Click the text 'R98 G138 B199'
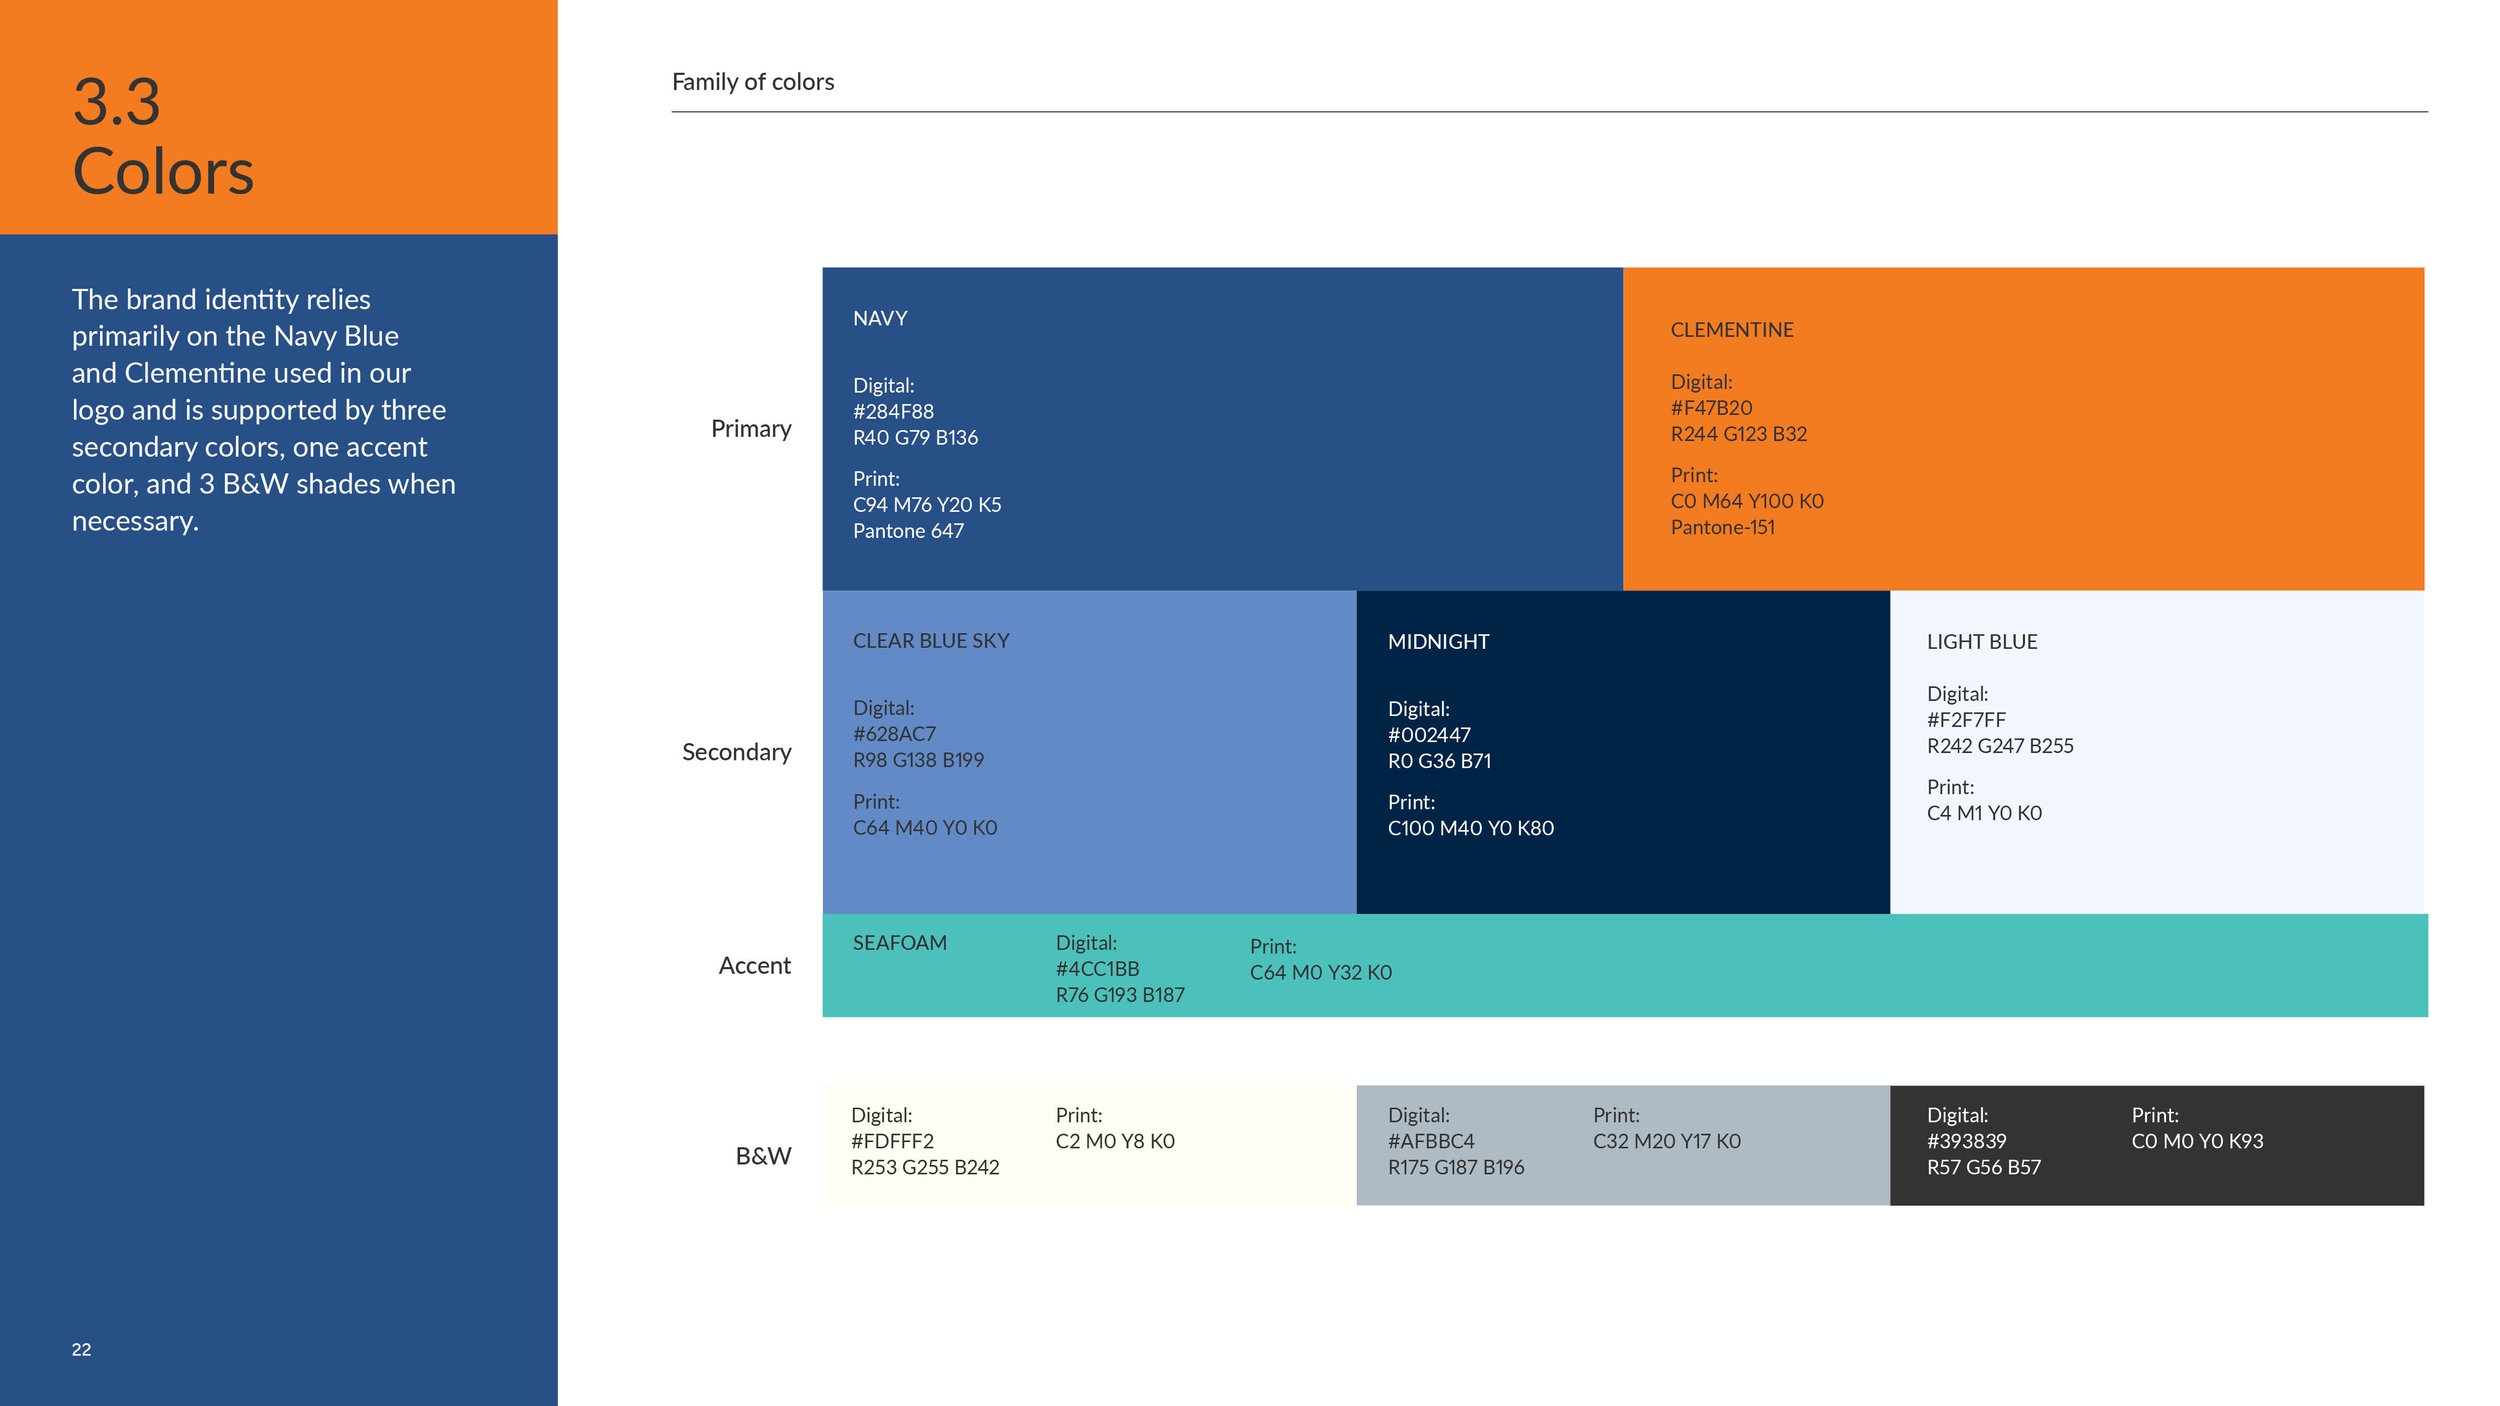This screenshot has width=2500, height=1406. (918, 760)
